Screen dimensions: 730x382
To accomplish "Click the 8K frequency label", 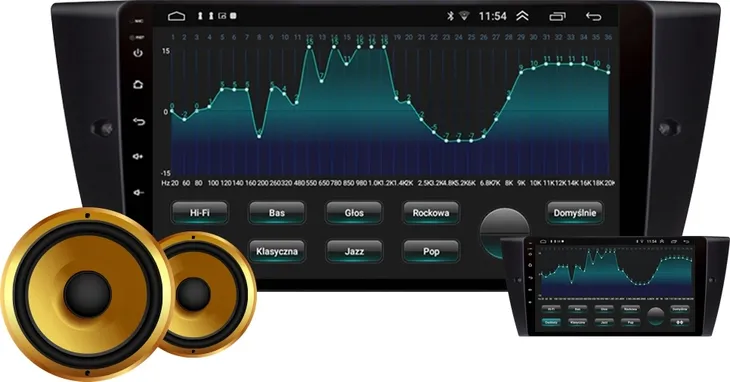I will pos(509,183).
